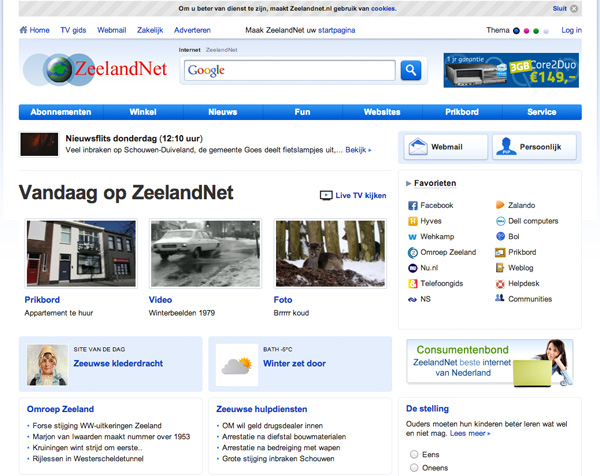600x476 pixels.
Task: Select the Oneens radio button
Action: pos(414,467)
